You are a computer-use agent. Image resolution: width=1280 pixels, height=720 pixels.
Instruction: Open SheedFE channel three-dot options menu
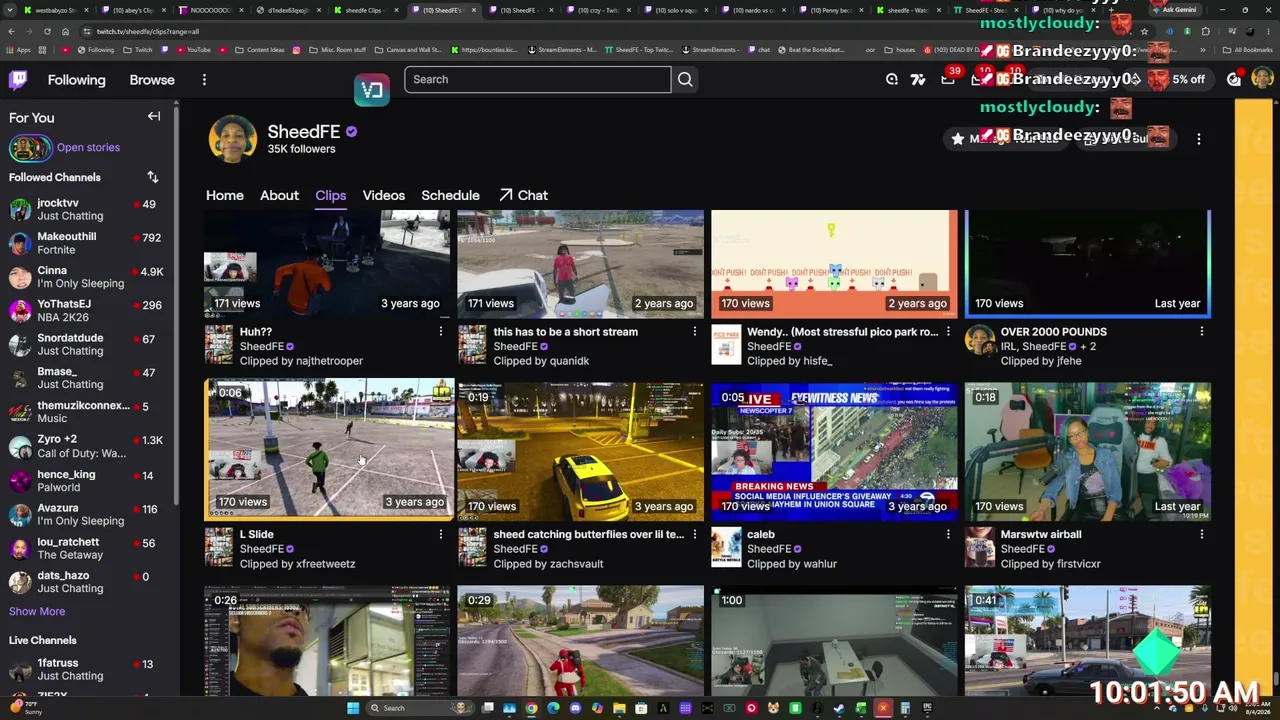tap(1199, 140)
